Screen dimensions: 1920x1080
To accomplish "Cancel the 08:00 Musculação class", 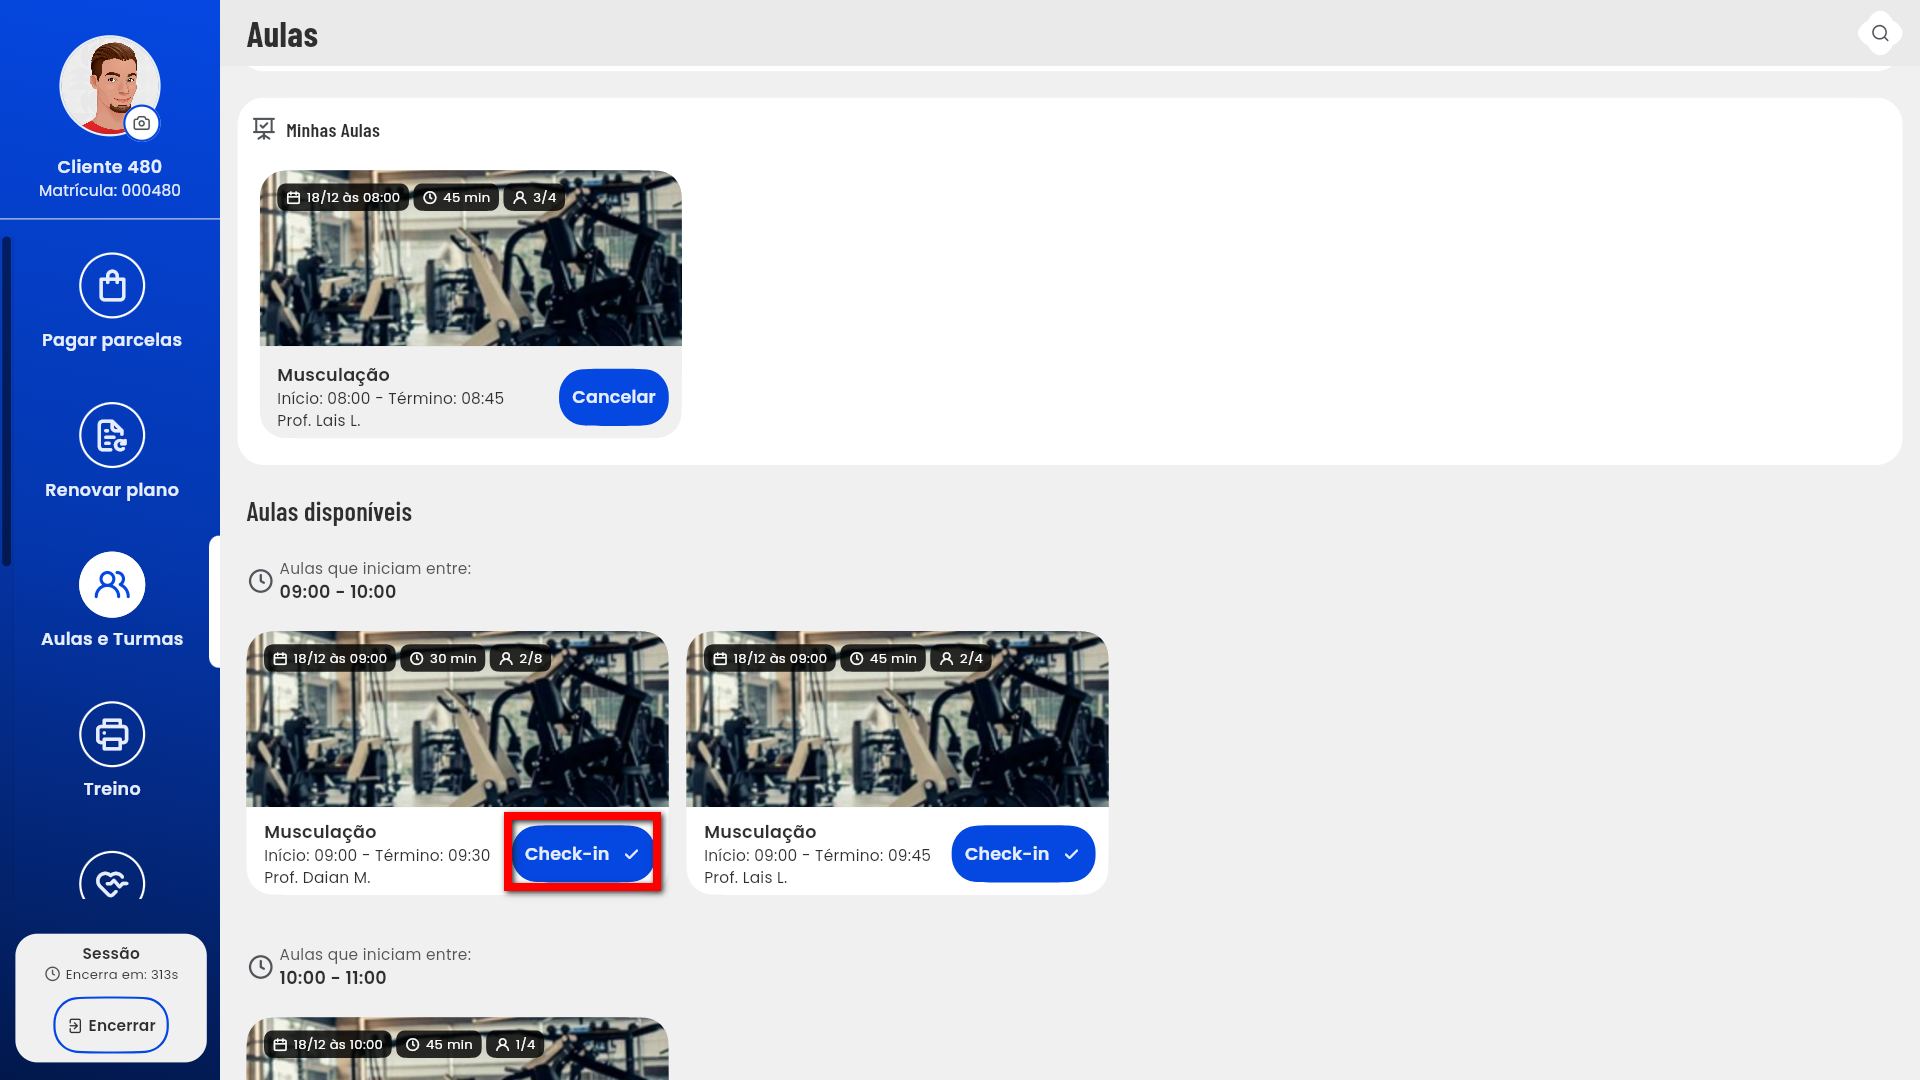I will pyautogui.click(x=613, y=397).
